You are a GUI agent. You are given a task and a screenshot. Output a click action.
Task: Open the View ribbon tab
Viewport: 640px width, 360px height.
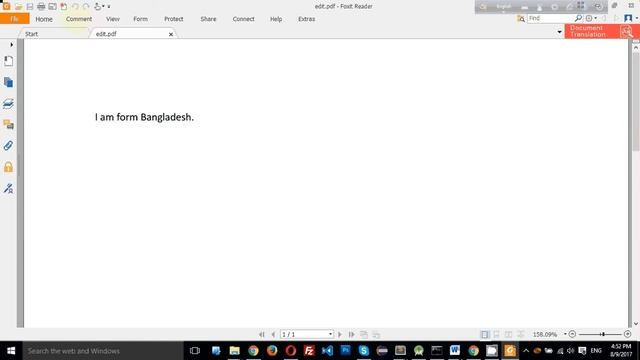coord(113,19)
